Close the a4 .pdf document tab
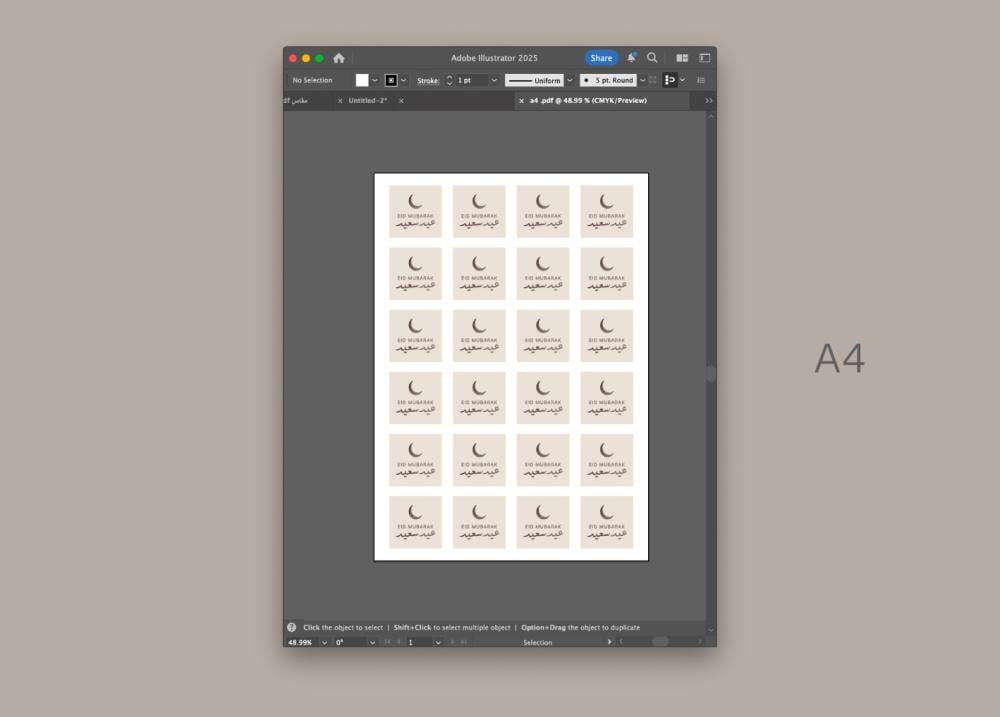The image size is (1000, 717). [x=521, y=101]
